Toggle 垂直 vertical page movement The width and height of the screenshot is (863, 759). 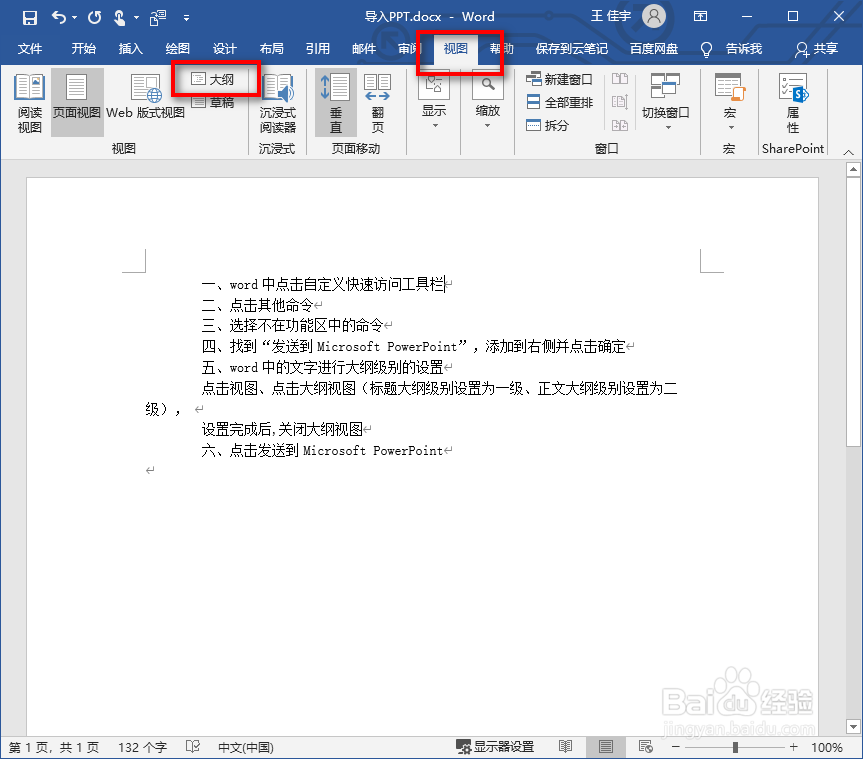(x=336, y=103)
